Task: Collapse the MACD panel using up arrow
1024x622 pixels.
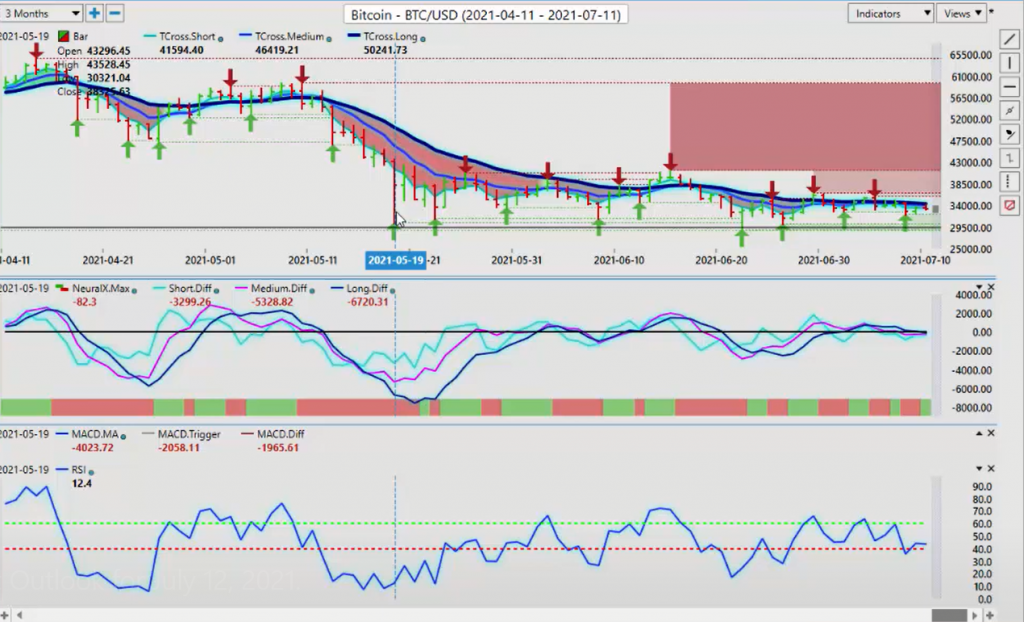Action: pos(979,433)
